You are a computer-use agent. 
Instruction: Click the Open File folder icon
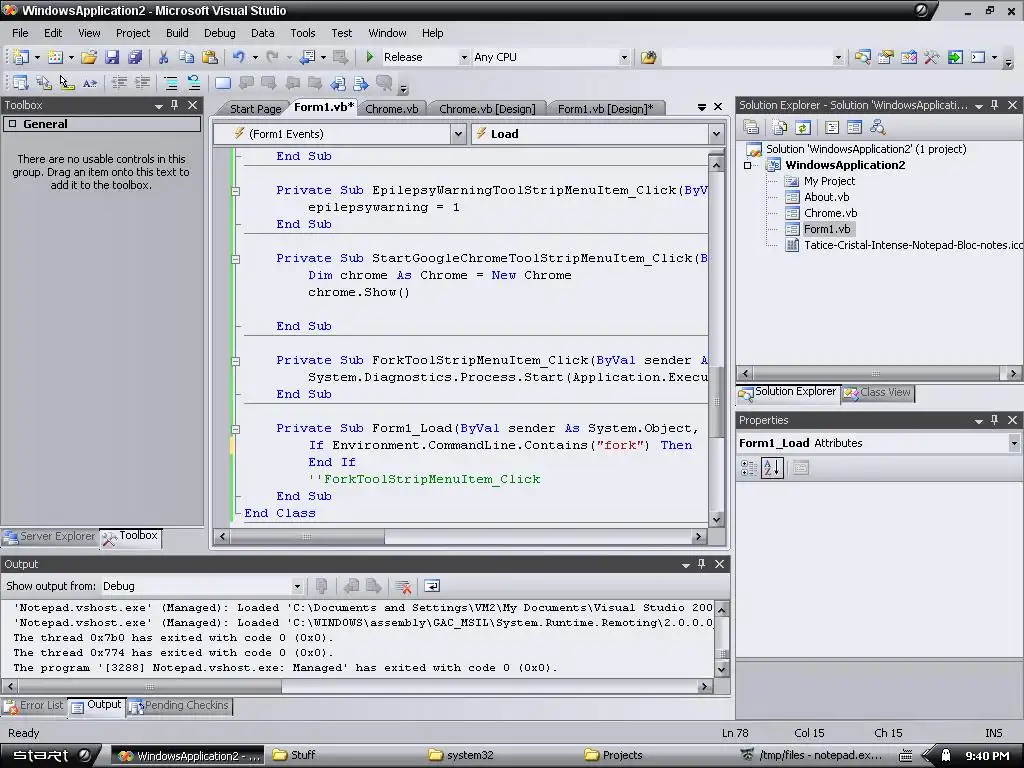click(89, 57)
